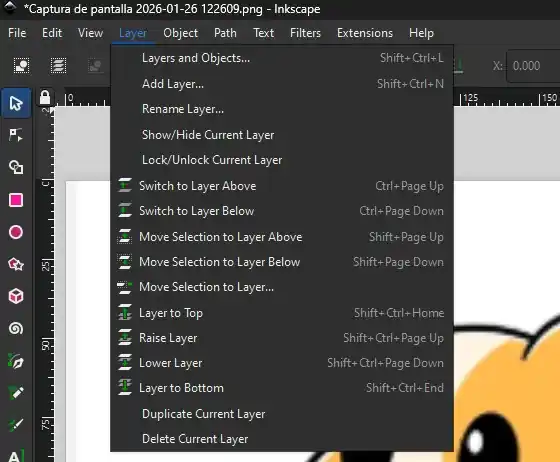The image size is (560, 462).
Task: Choose Layer to Top
Action: point(282,313)
